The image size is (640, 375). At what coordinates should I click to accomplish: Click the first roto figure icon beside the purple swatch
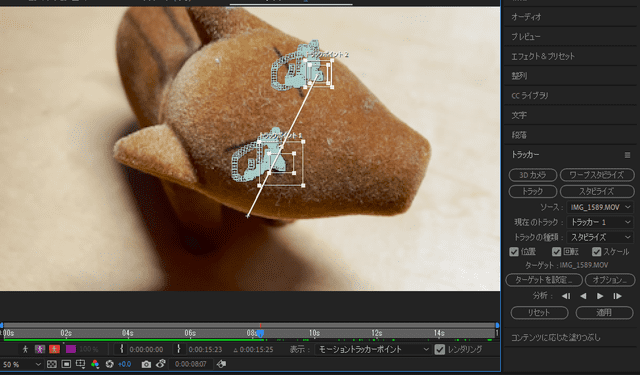click(x=25, y=349)
